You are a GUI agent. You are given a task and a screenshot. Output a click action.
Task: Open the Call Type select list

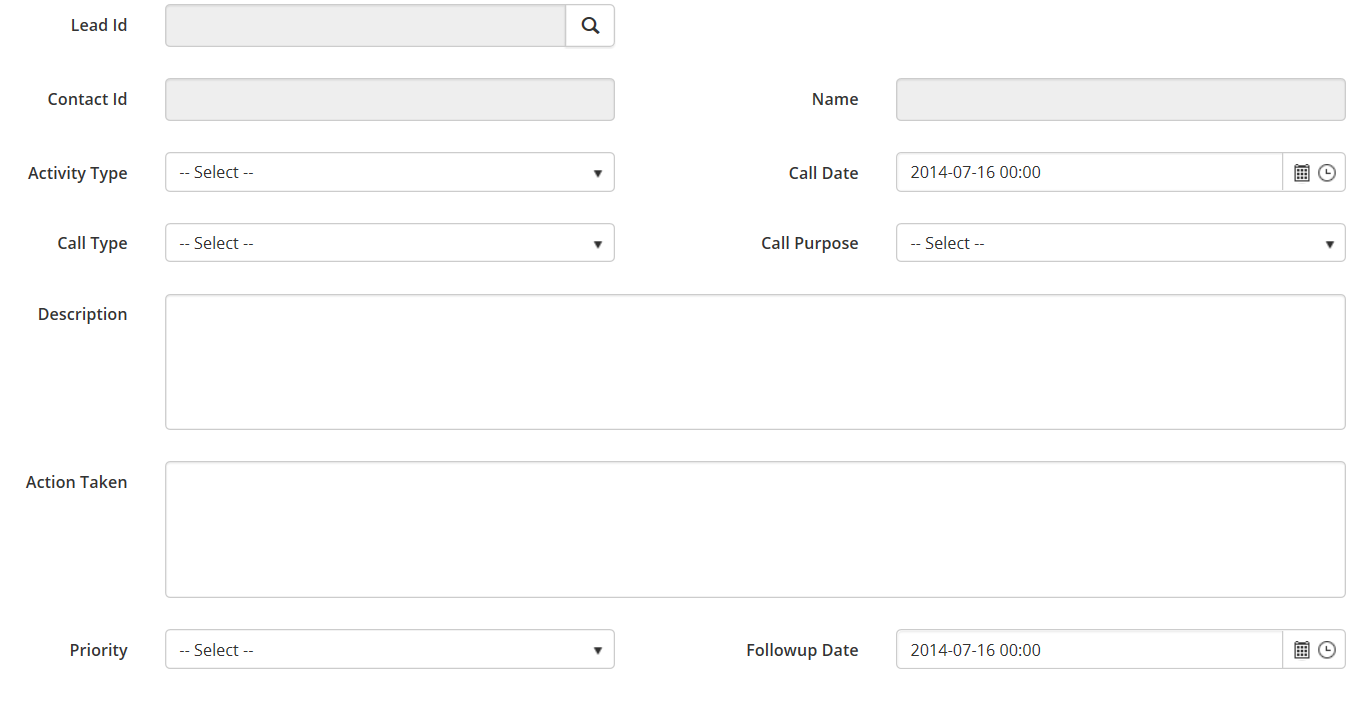(x=389, y=243)
